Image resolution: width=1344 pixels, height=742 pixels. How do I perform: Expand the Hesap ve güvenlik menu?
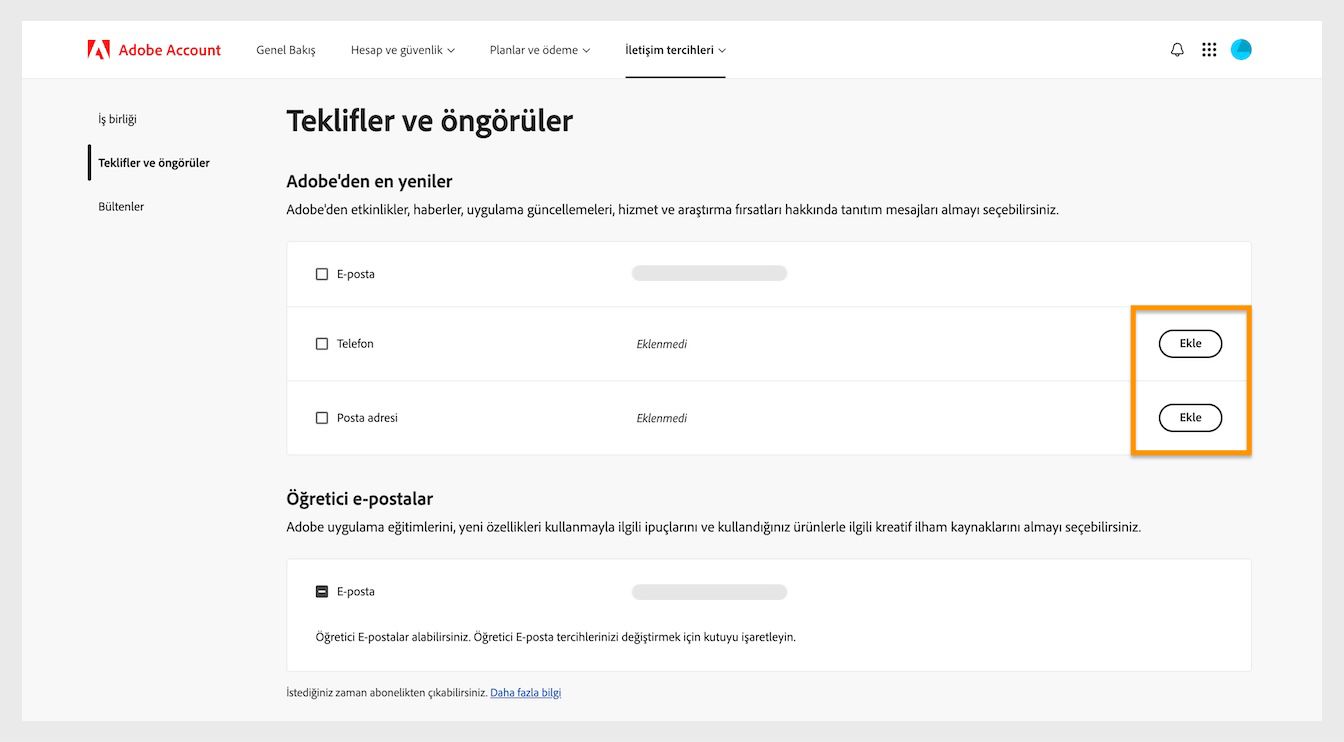(x=403, y=50)
